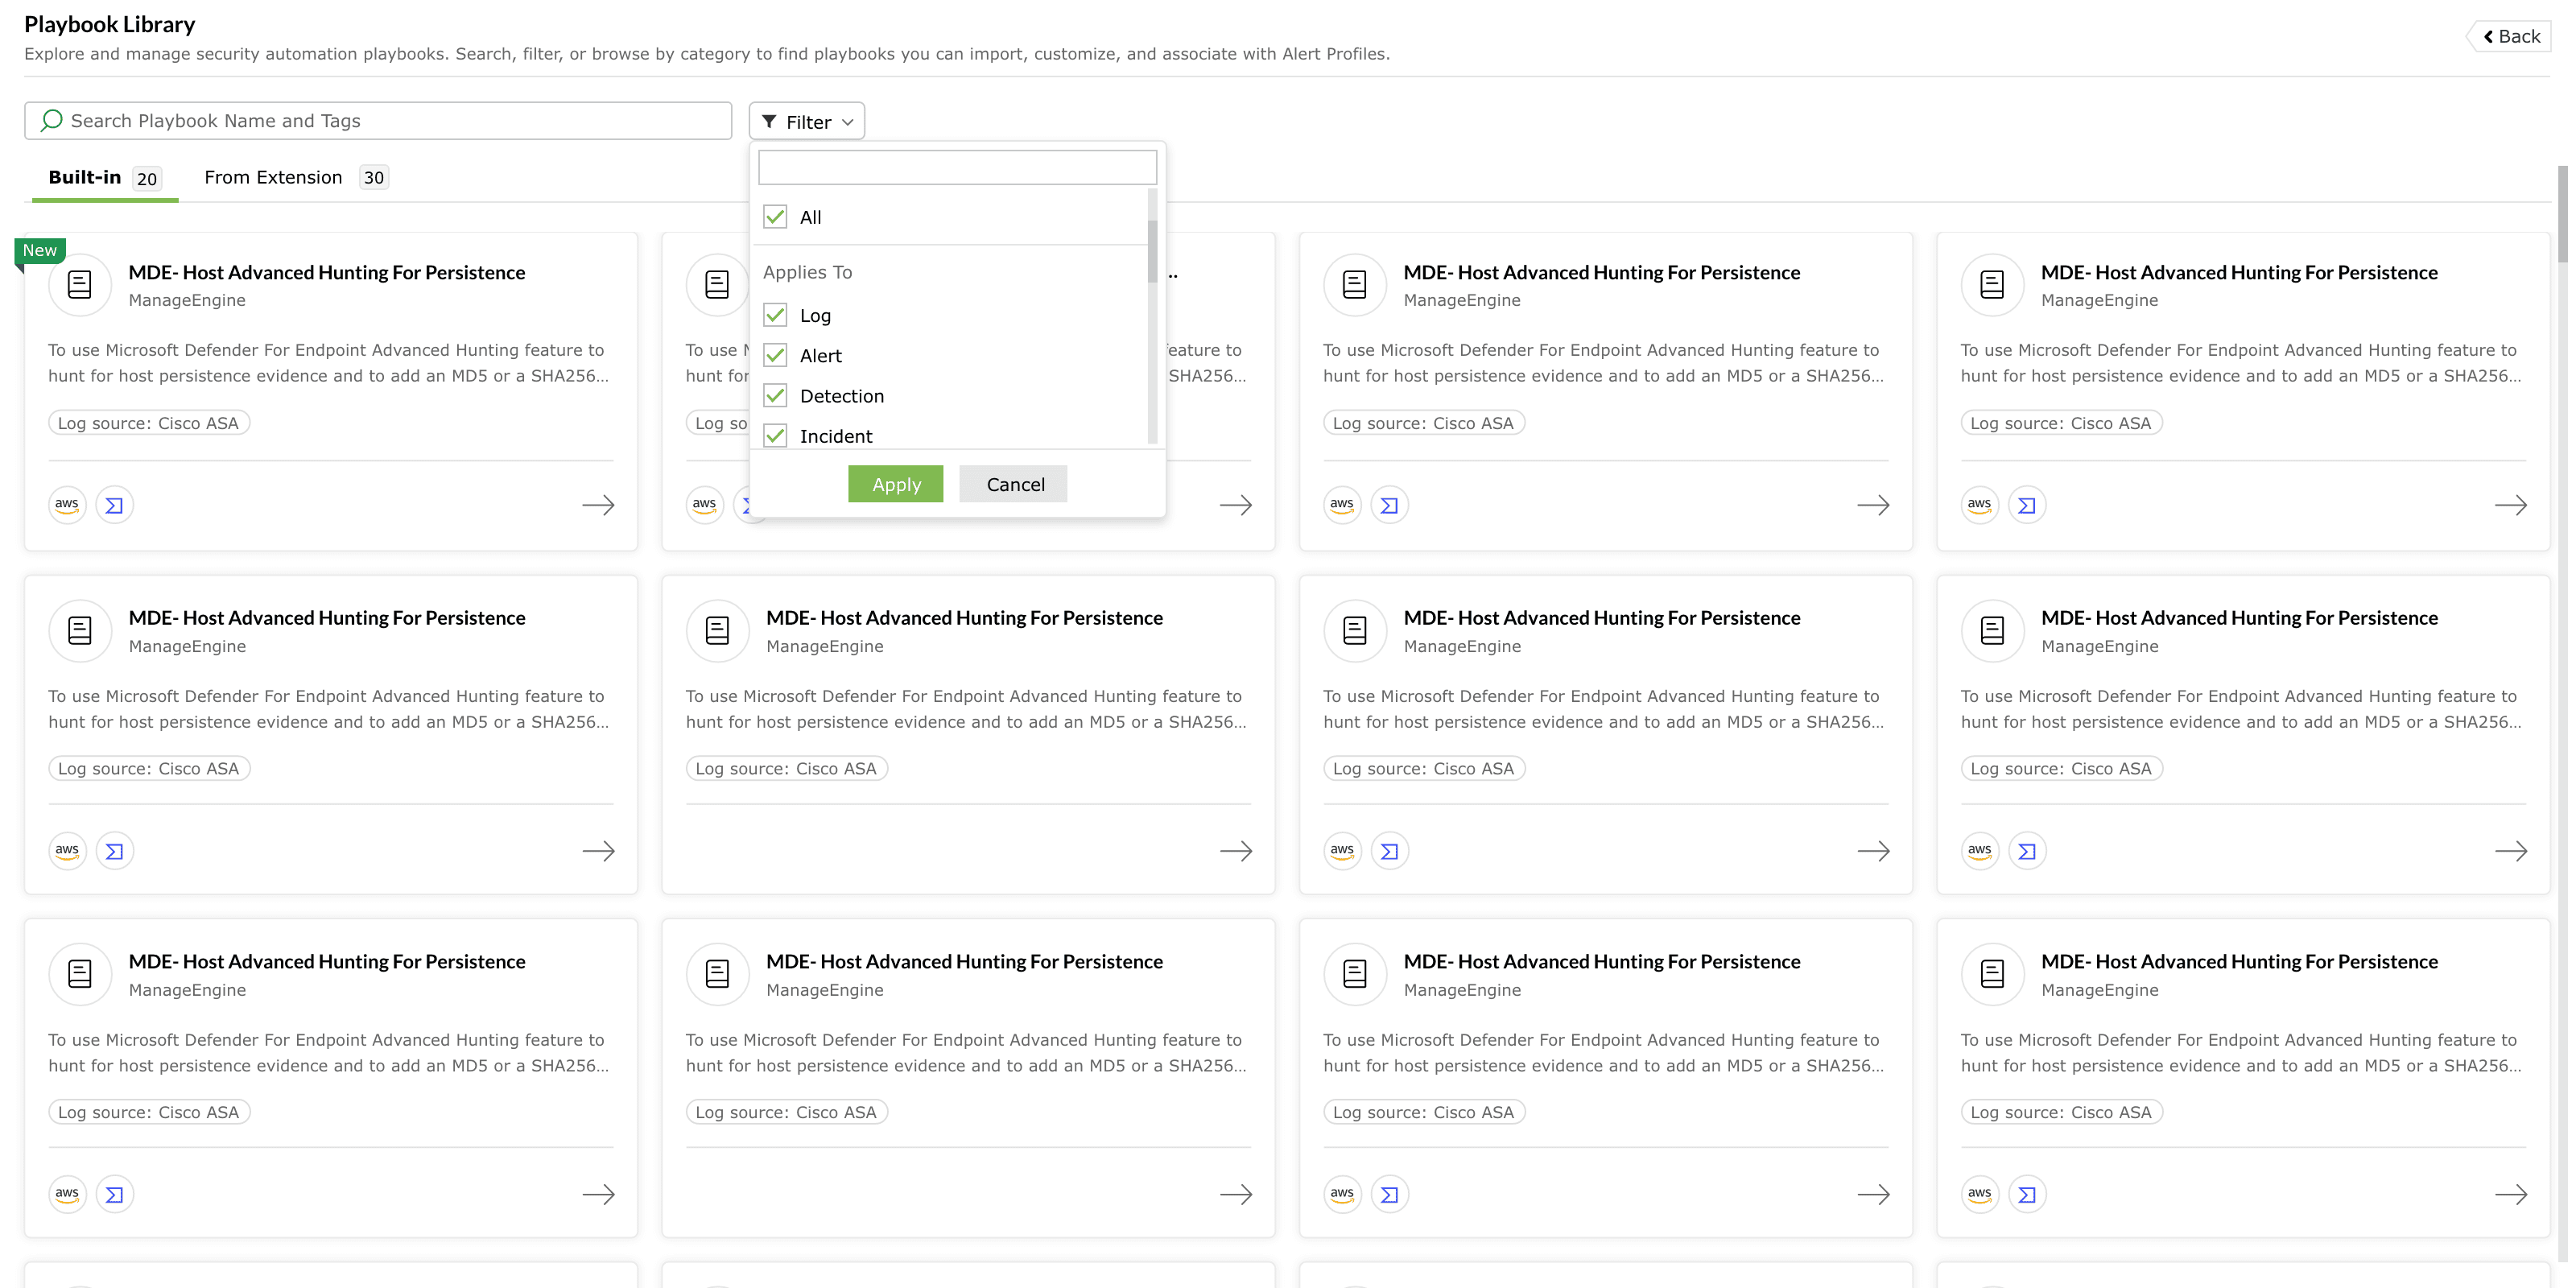Click the PowerShell icon on the top row's third card

point(1389,505)
